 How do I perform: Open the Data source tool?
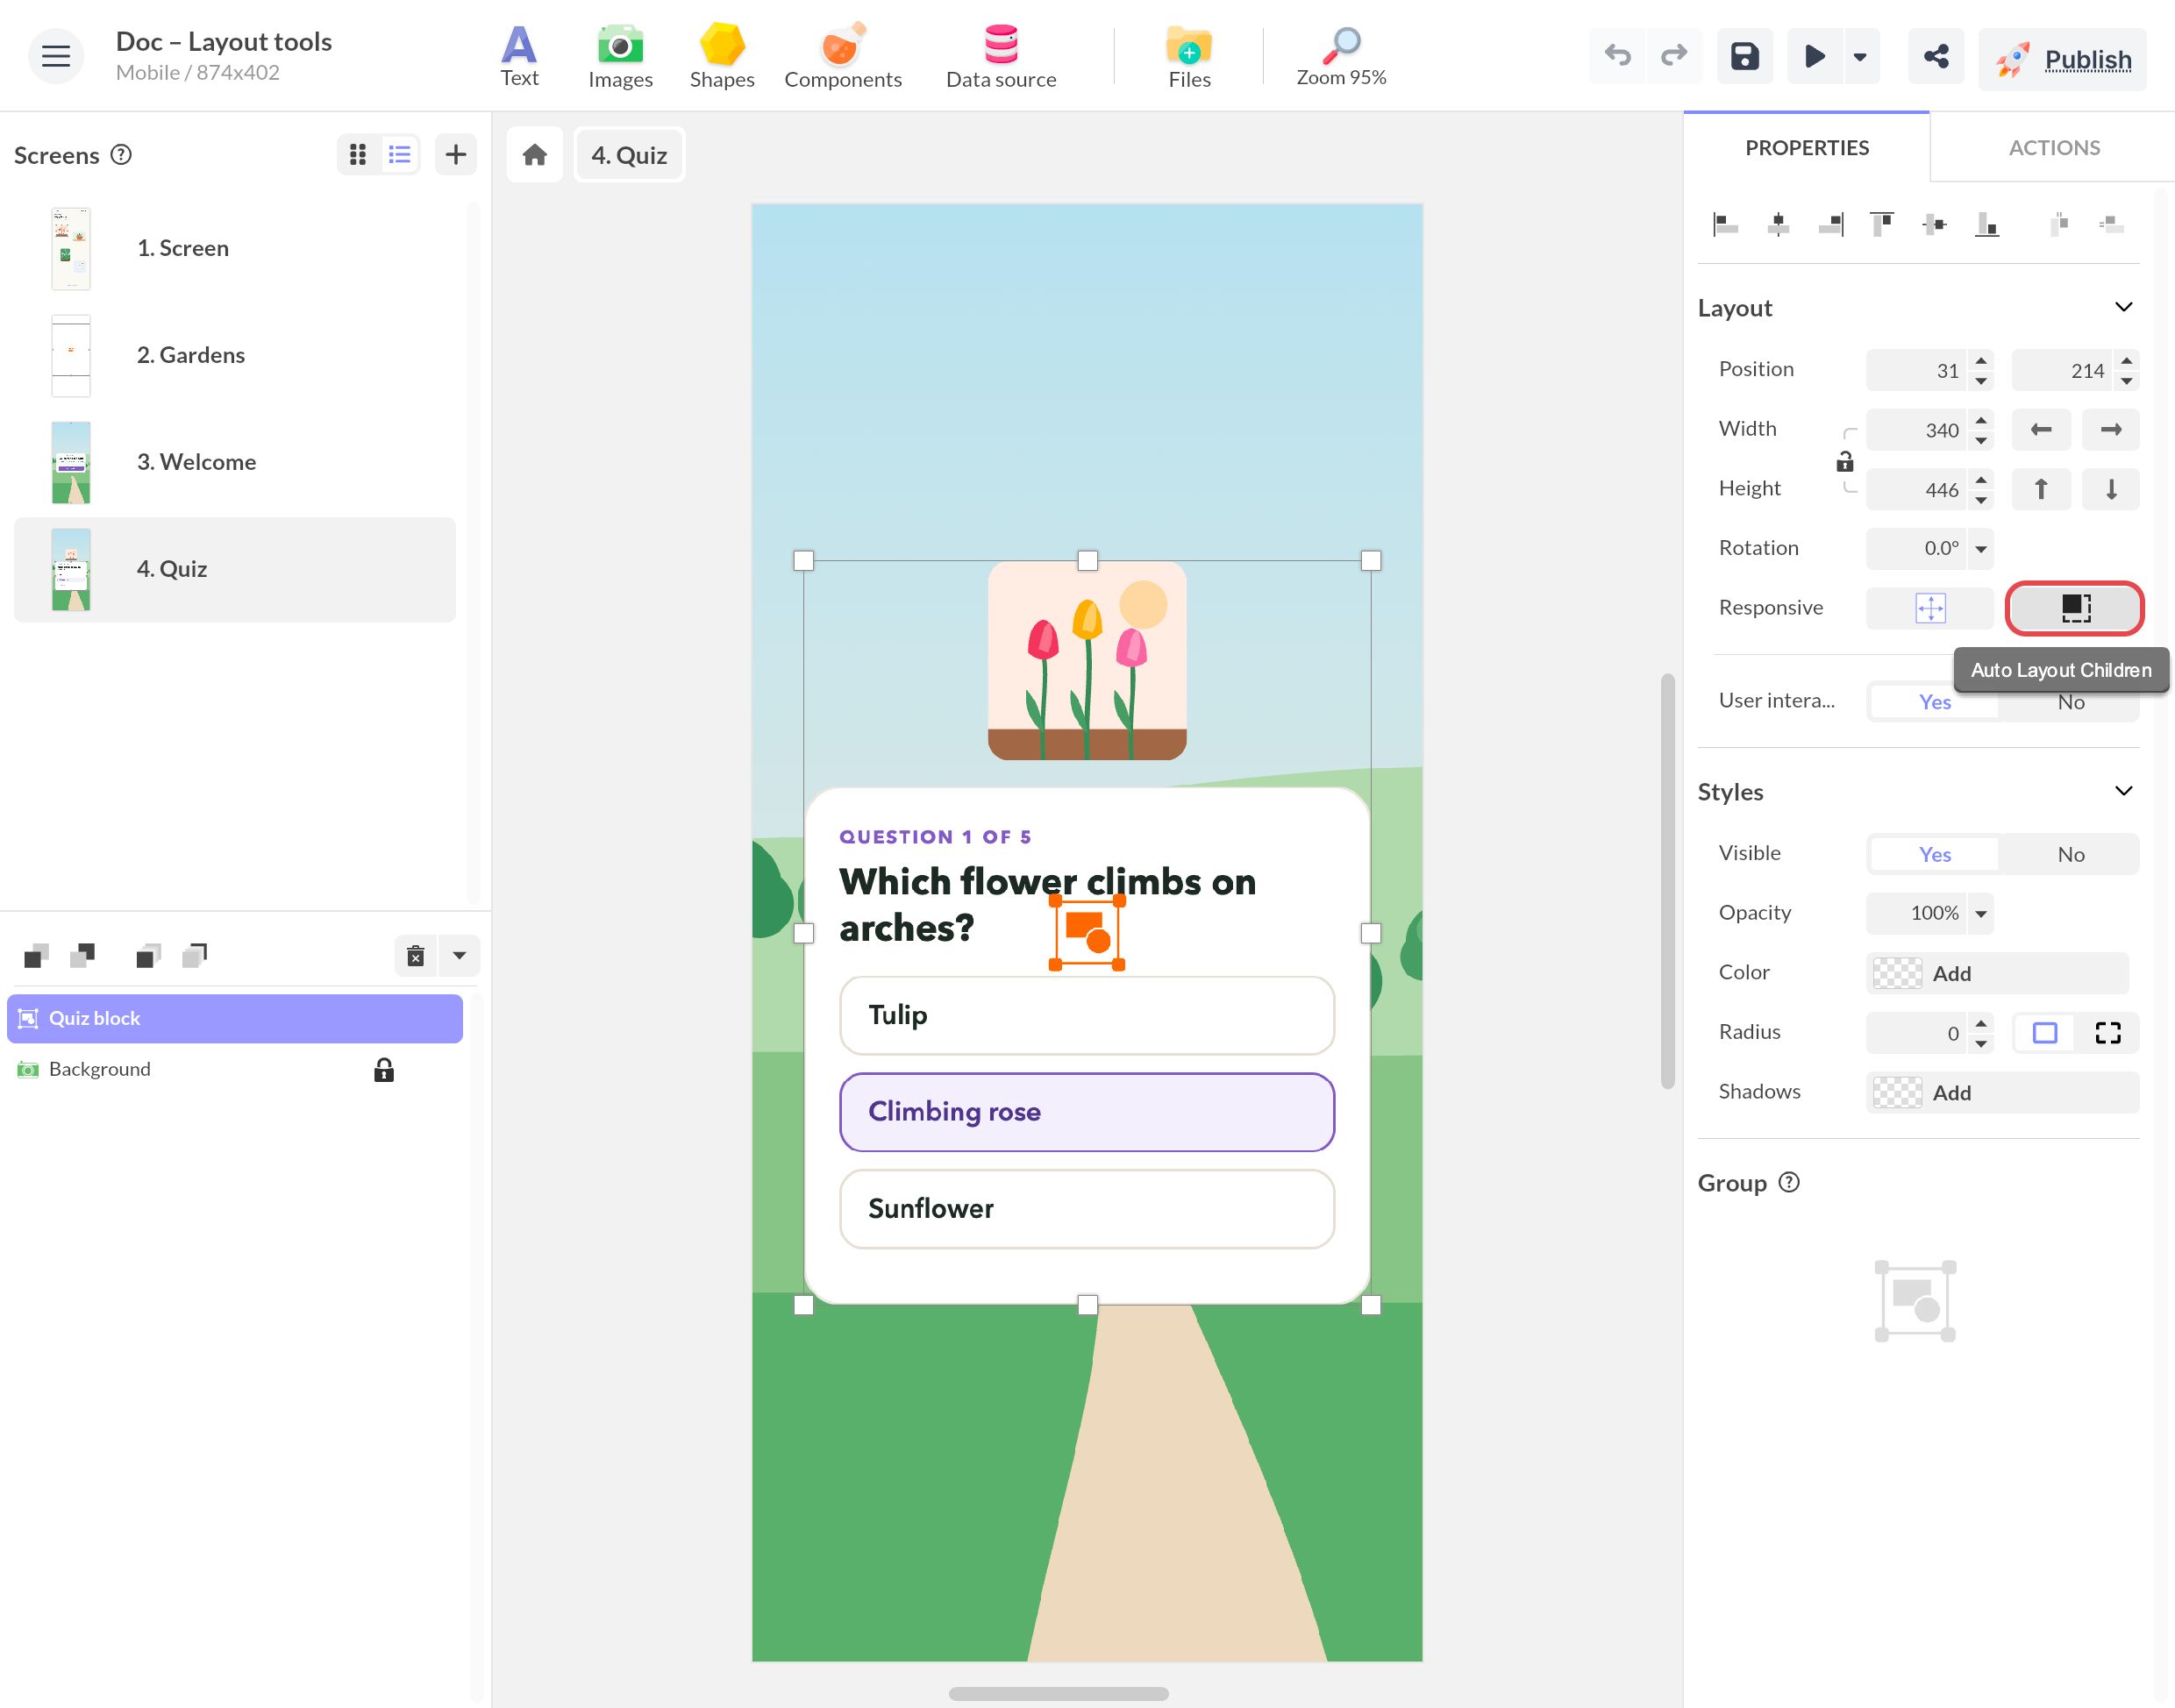(1001, 57)
